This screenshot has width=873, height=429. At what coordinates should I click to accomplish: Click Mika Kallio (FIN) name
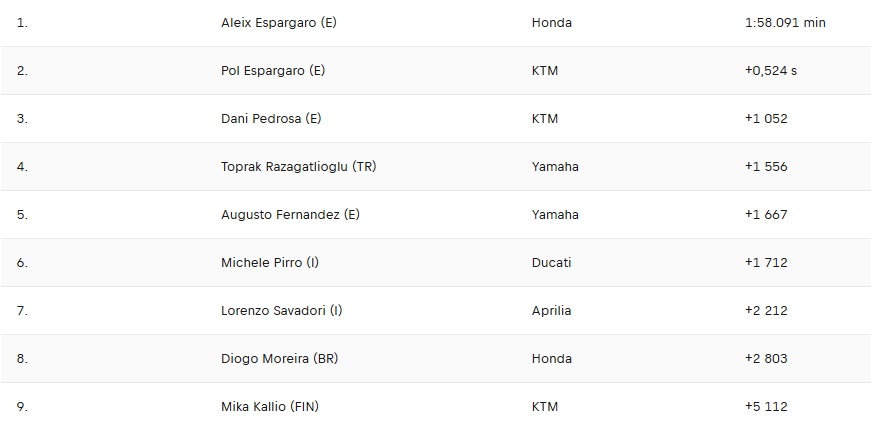(x=270, y=407)
